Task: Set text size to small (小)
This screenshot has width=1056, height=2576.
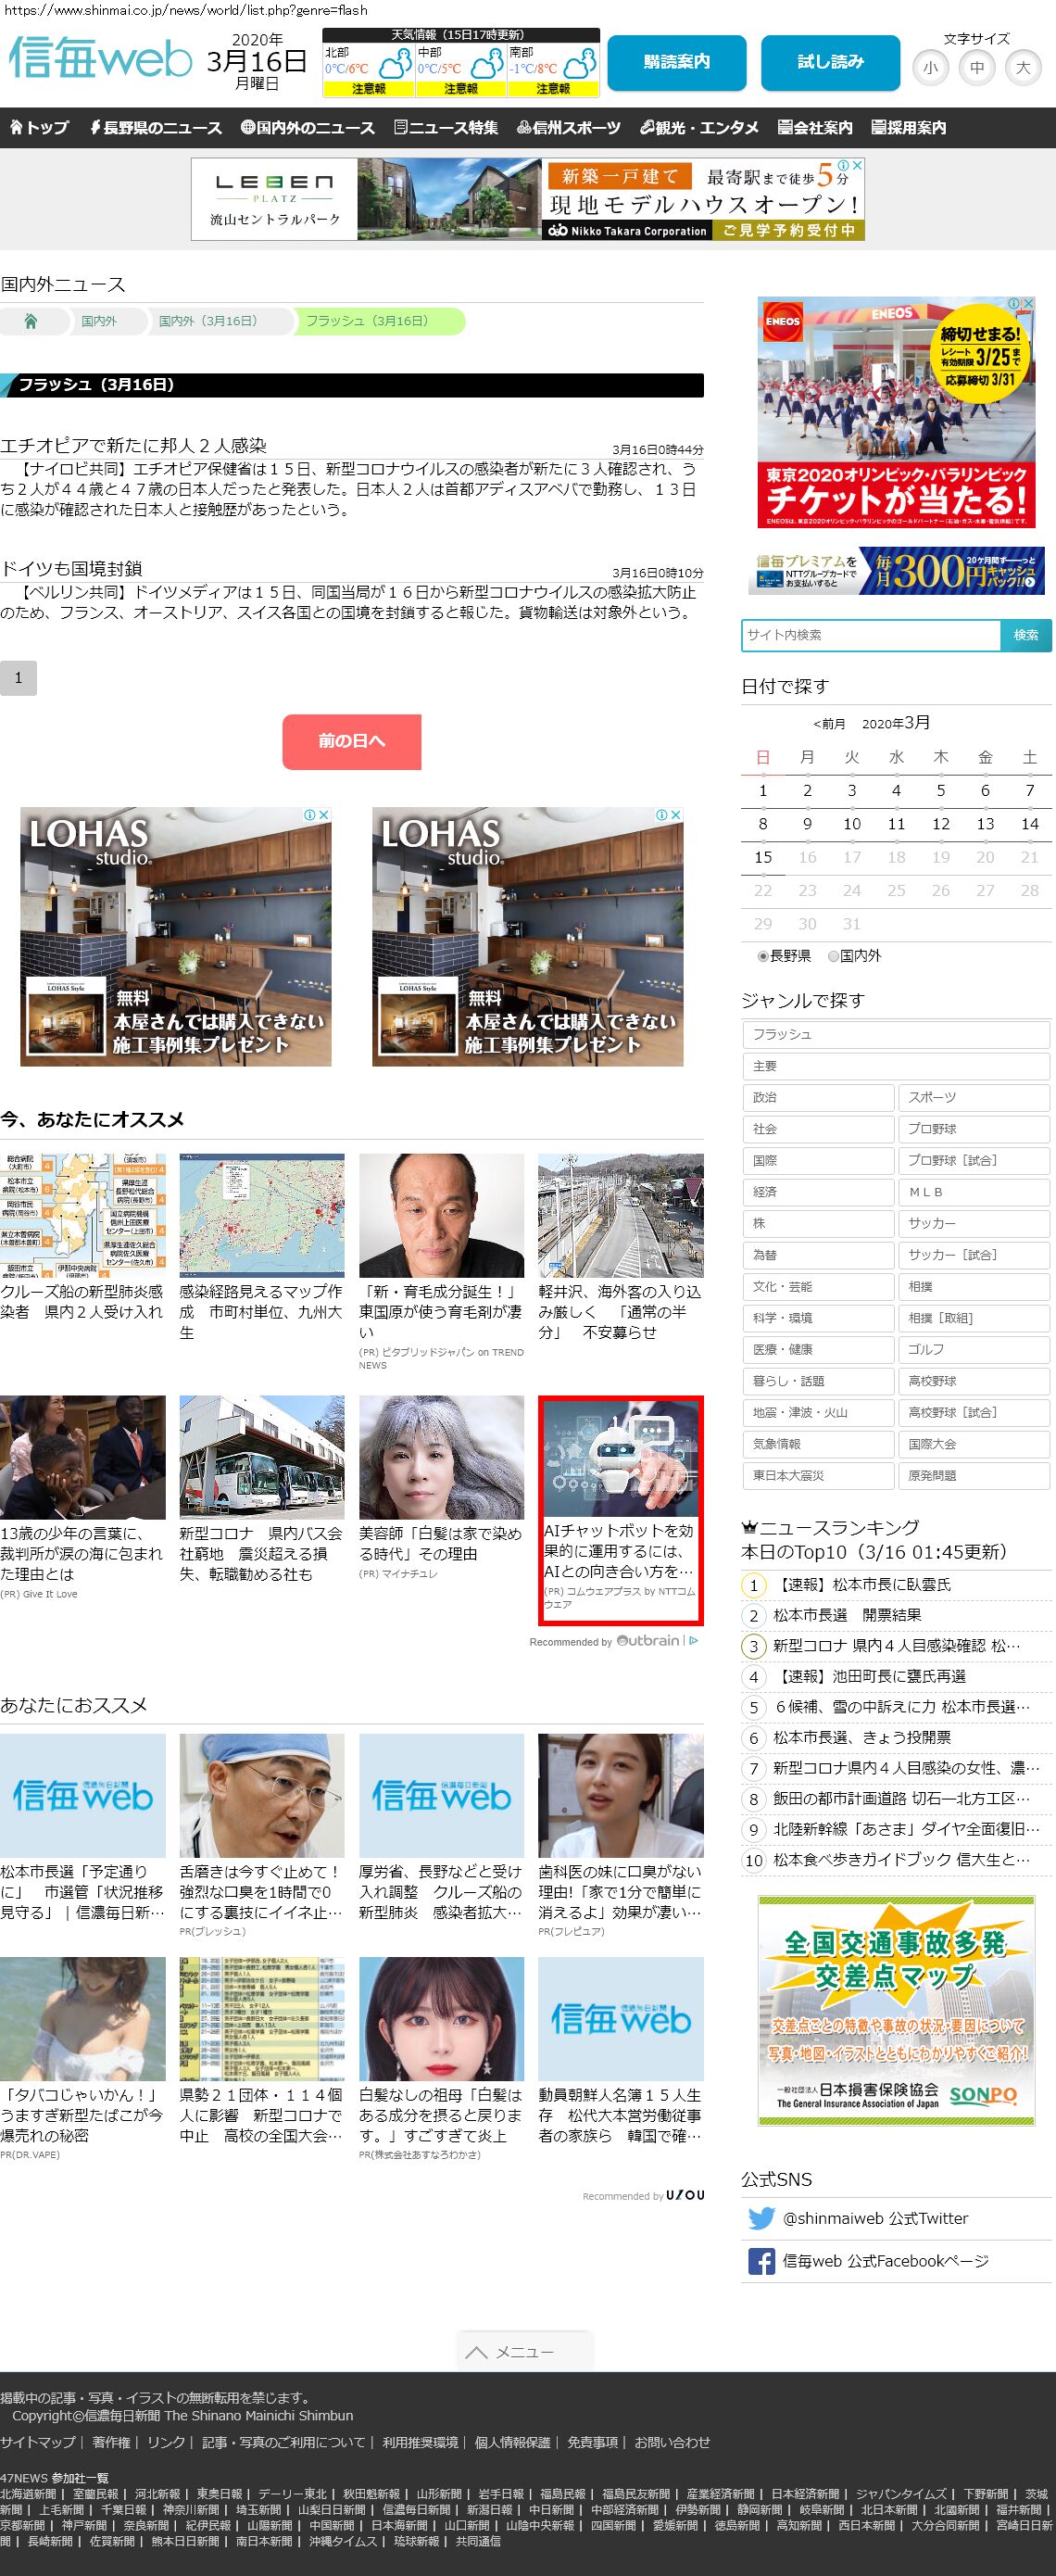Action: [930, 67]
